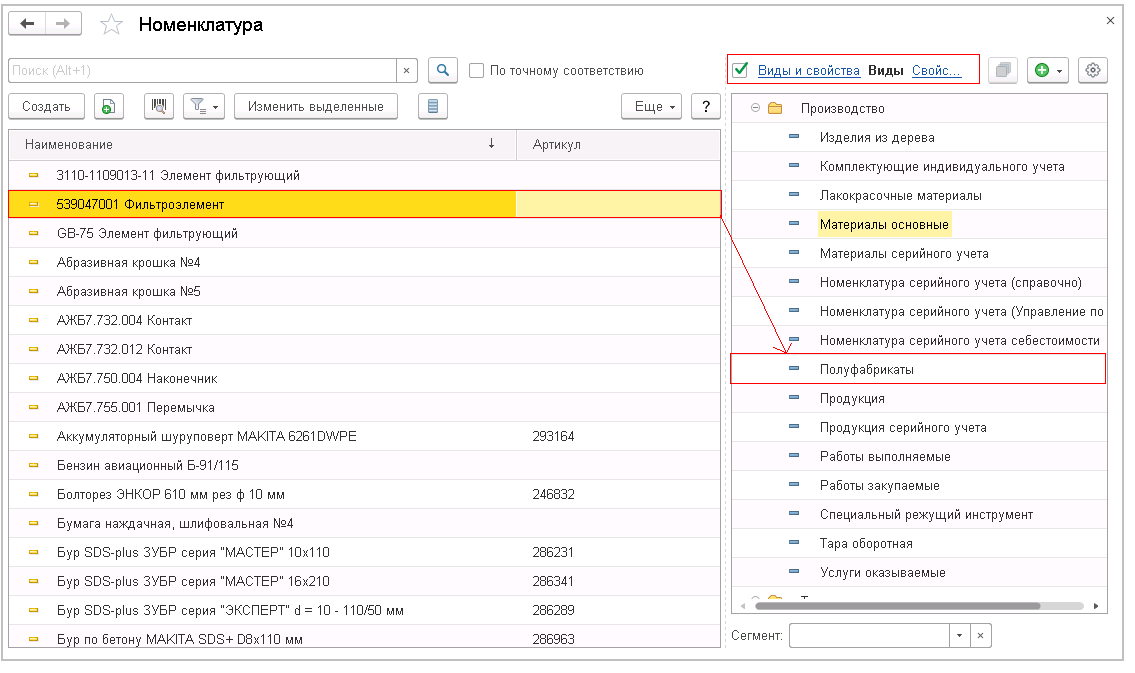Open the Сегмент dropdown list
Viewport: 1135px width, 673px height.
pos(958,636)
